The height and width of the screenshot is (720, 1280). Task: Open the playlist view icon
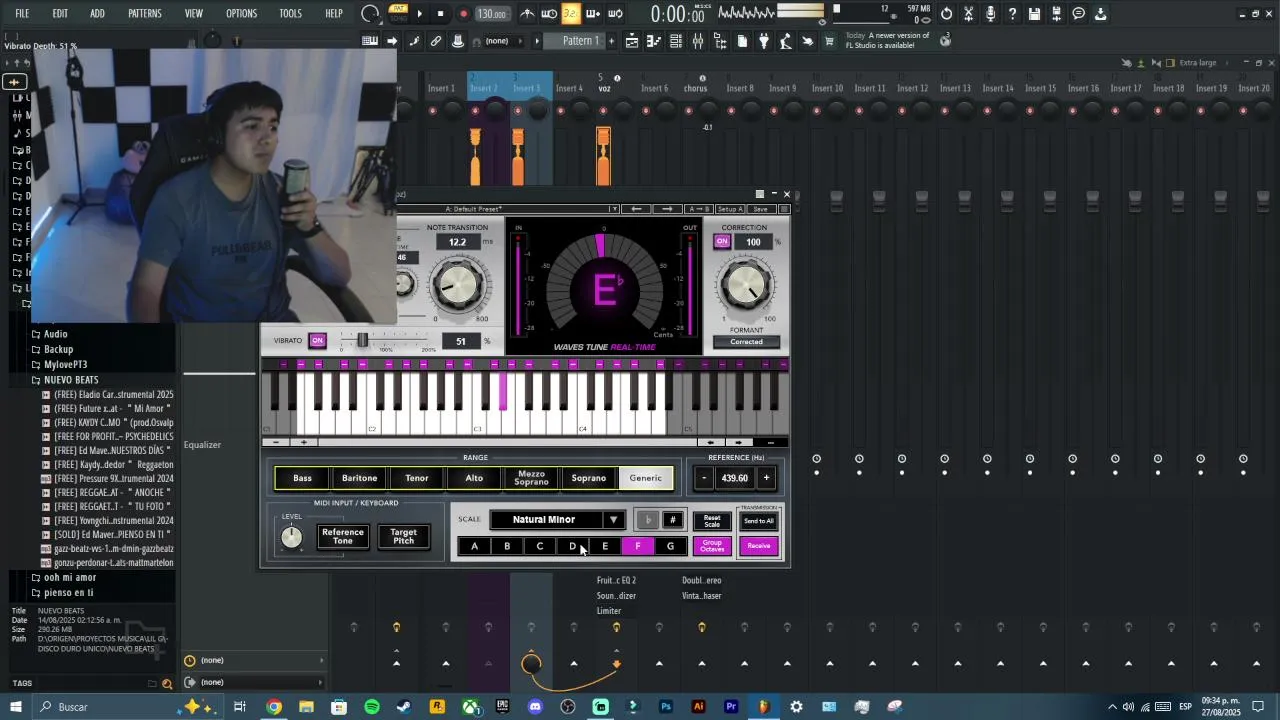pyautogui.click(x=632, y=41)
